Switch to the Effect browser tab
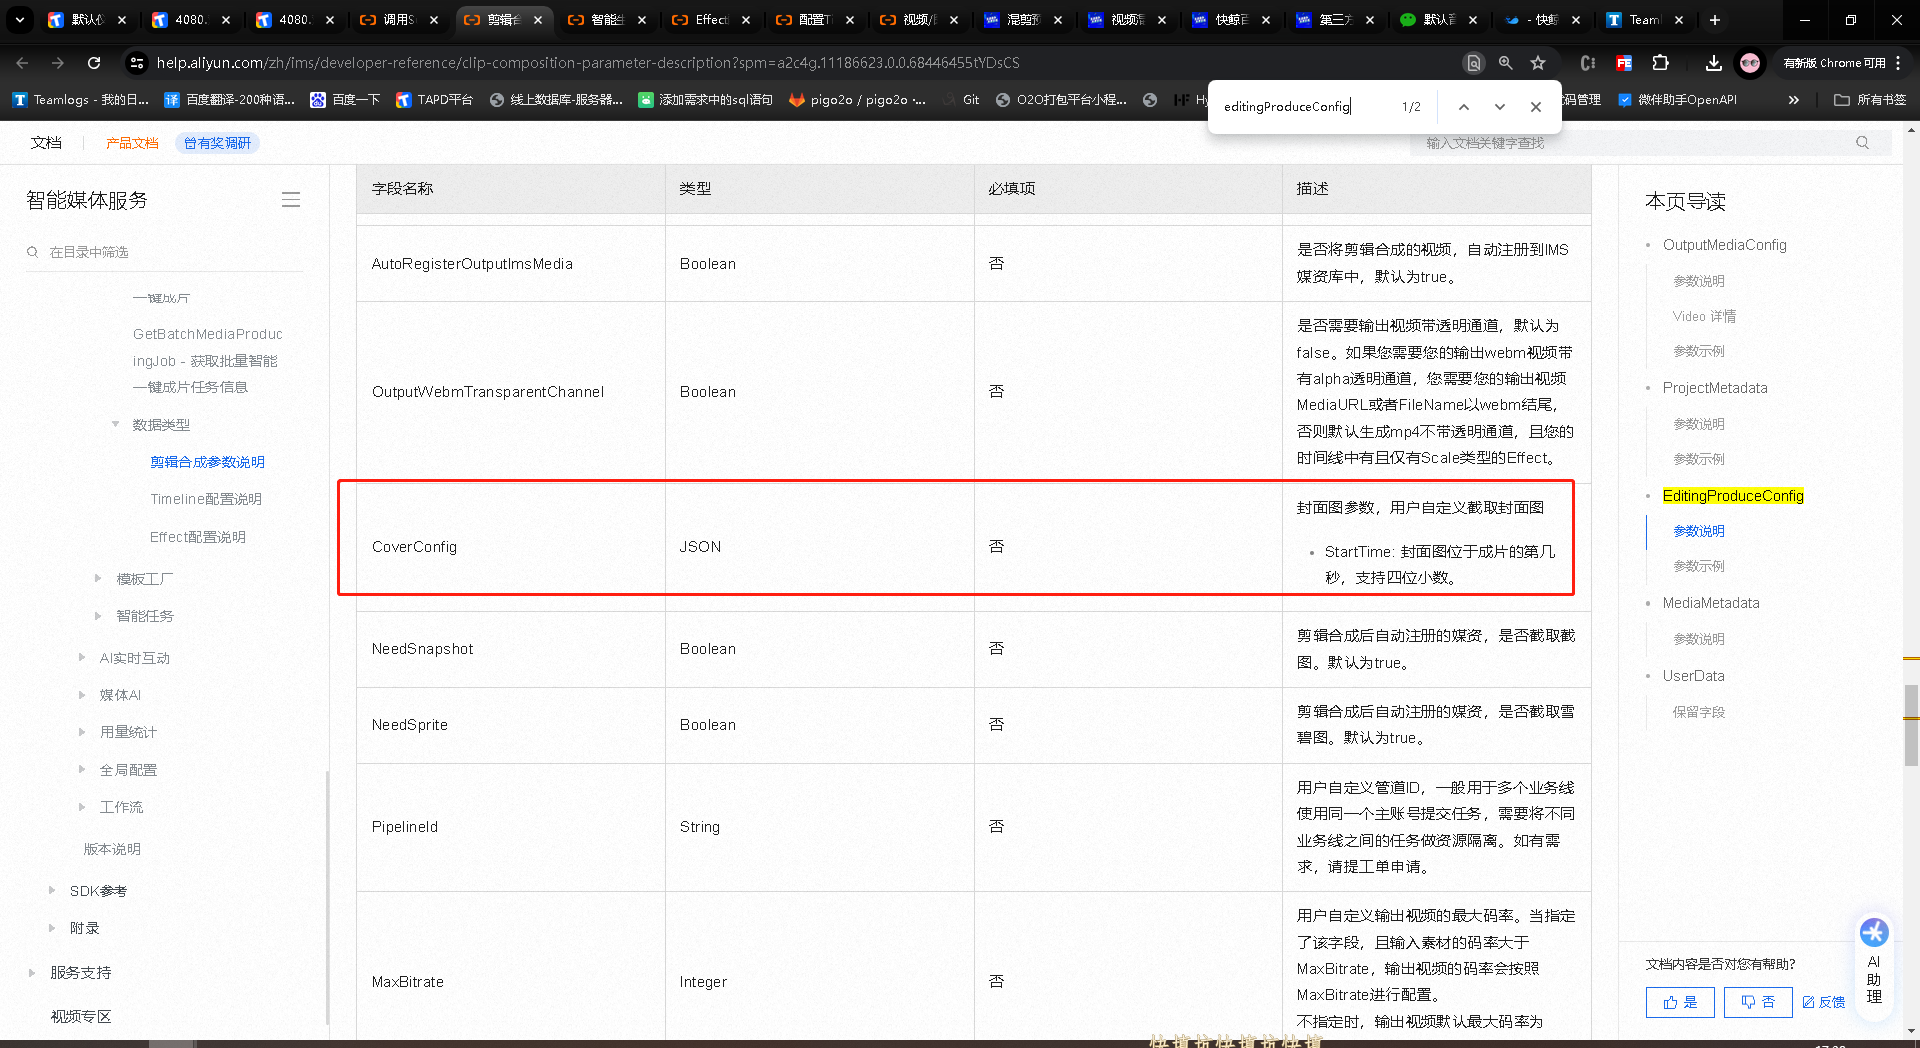This screenshot has width=1920, height=1048. 712,19
